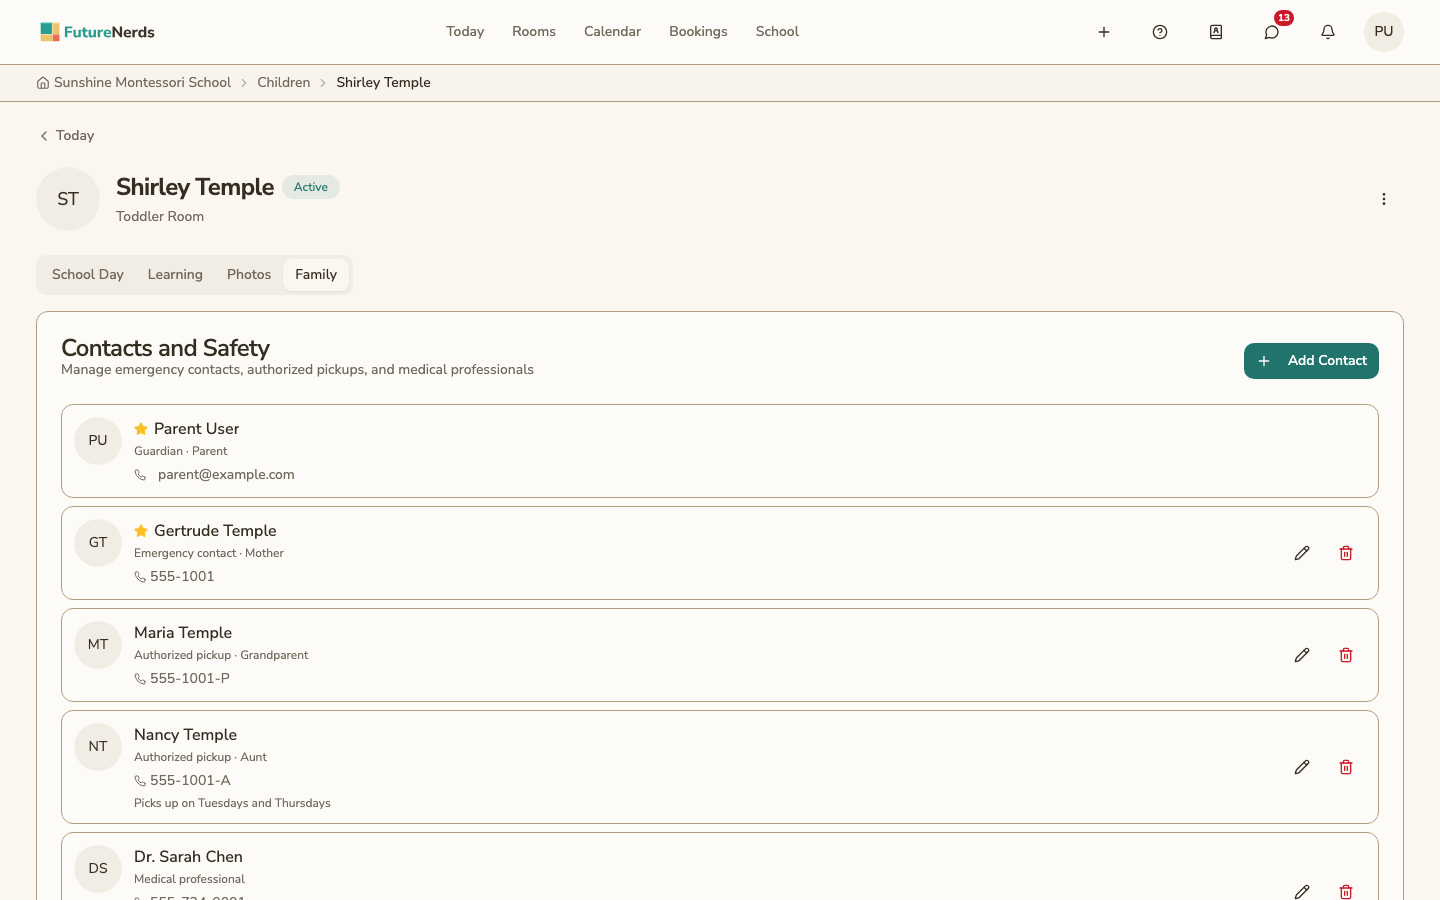
Task: Open messages icon with 13 badge
Action: [x=1272, y=32]
